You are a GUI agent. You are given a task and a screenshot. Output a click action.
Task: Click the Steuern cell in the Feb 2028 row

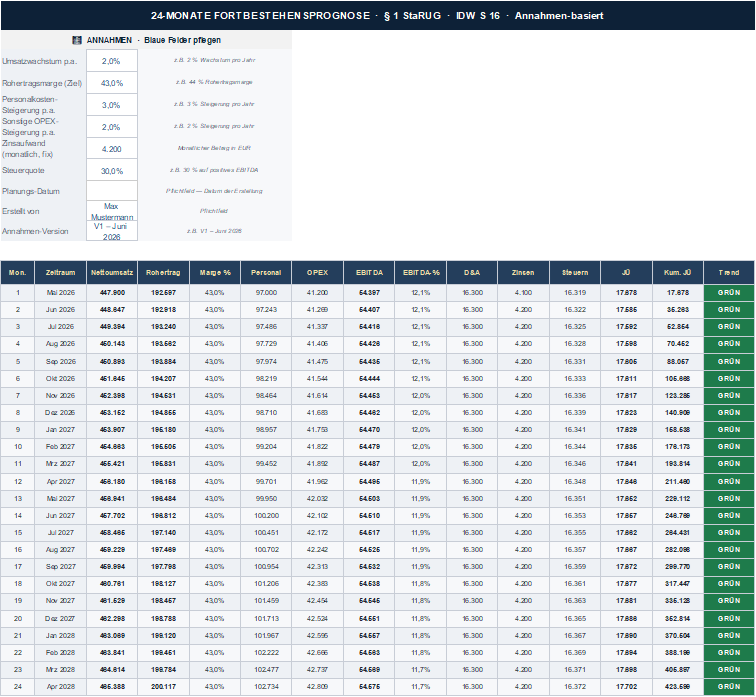tap(575, 652)
